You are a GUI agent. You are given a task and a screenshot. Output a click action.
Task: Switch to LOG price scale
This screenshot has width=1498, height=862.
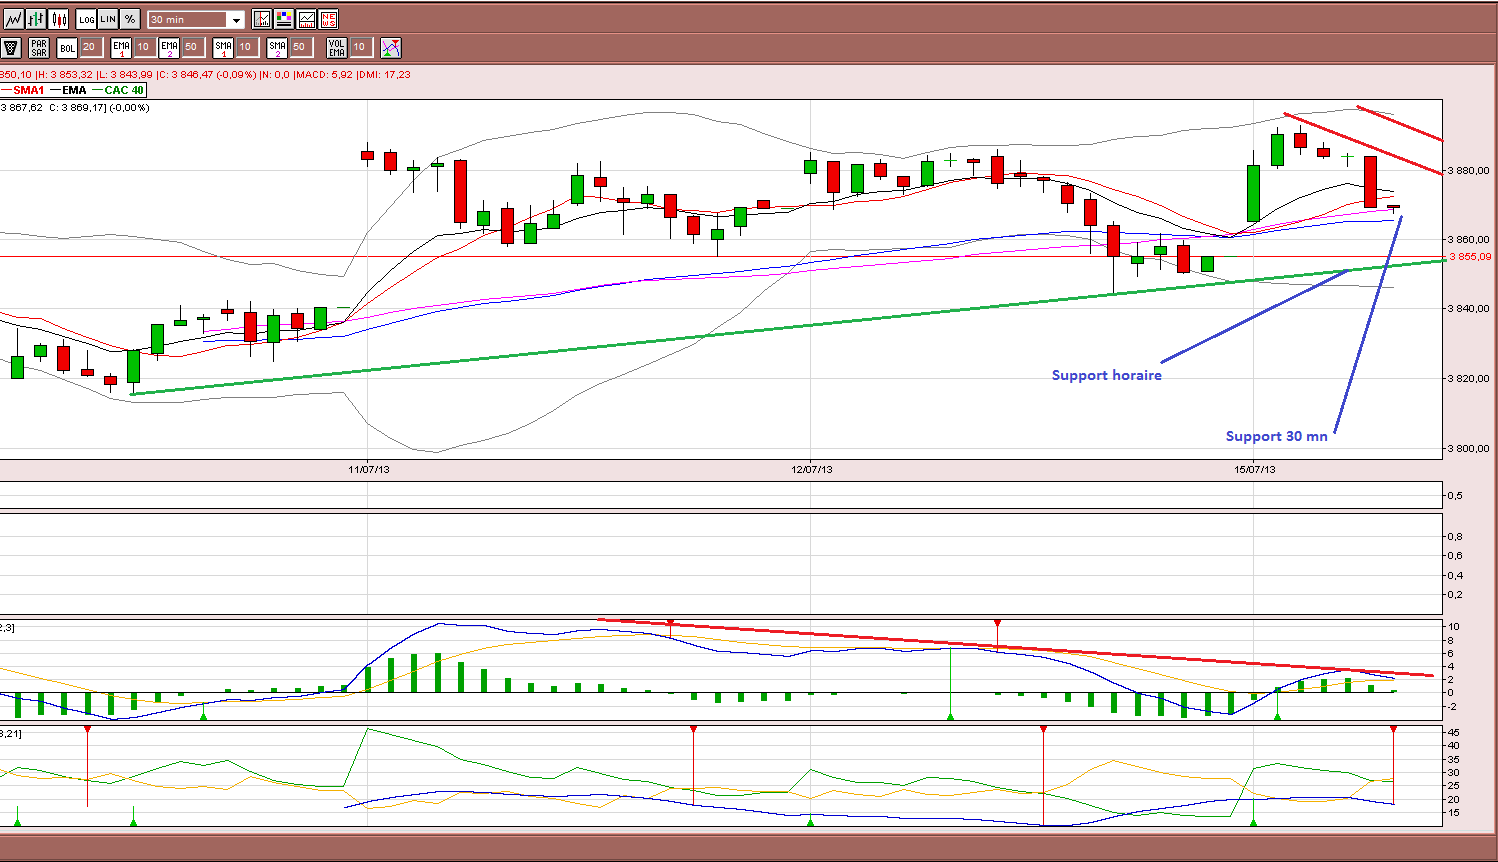[x=86, y=19]
